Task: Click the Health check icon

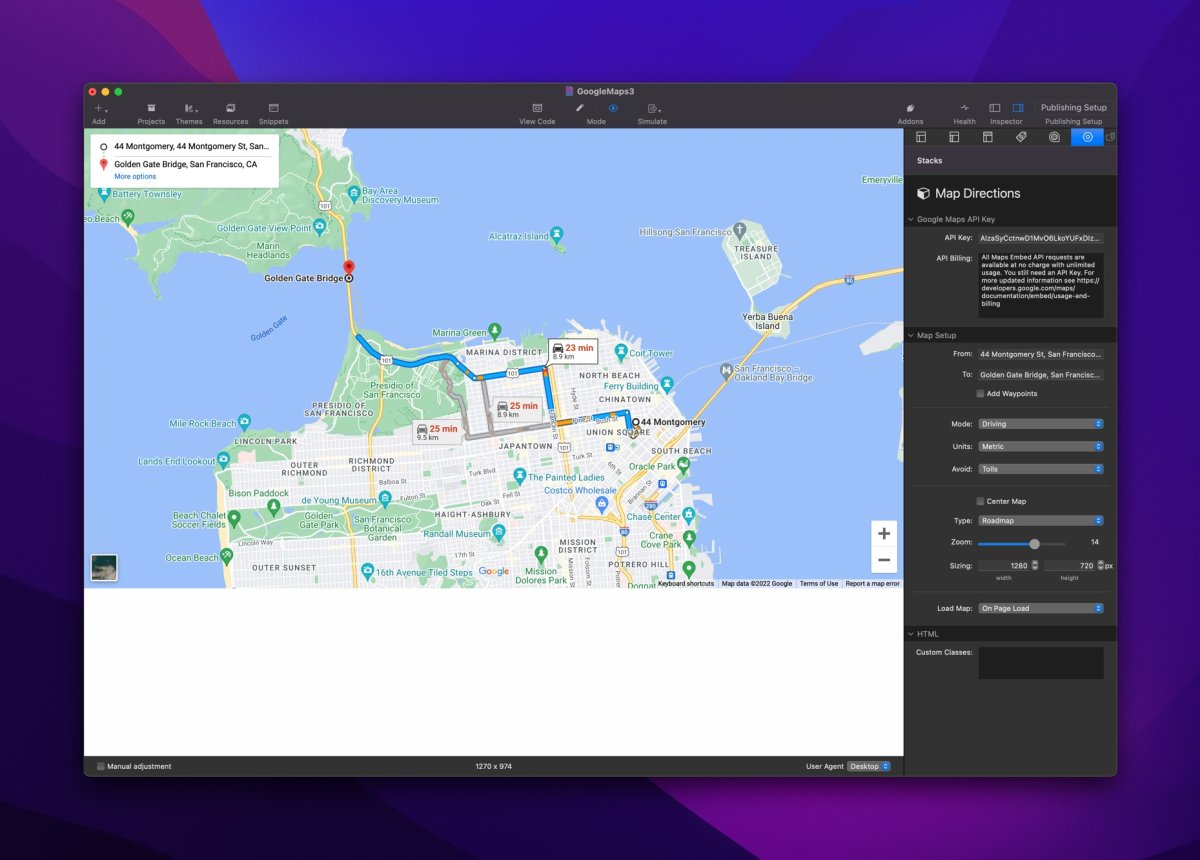Action: [963, 110]
